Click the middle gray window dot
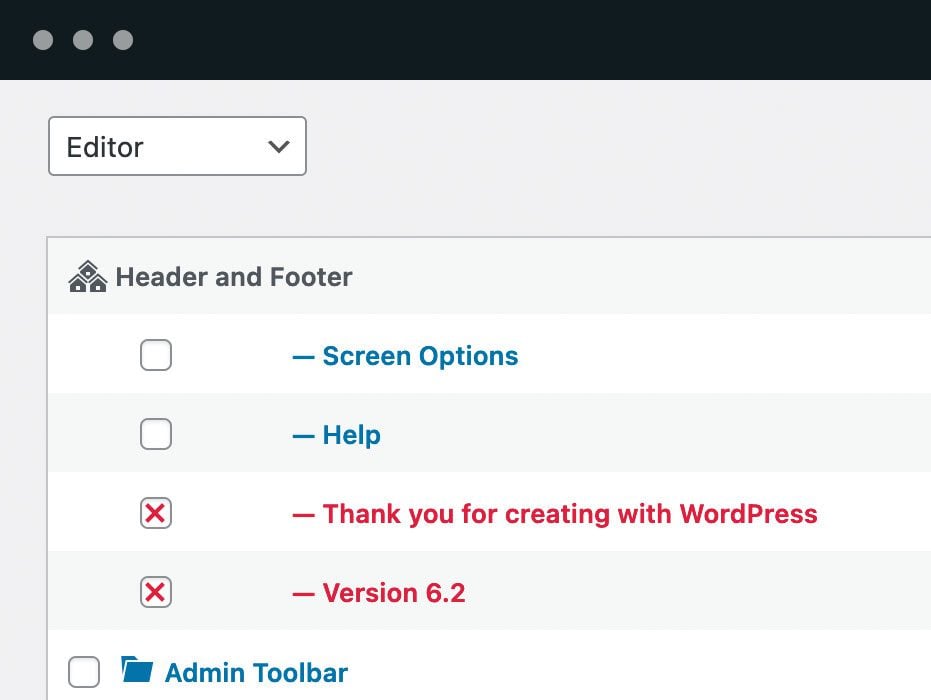 tap(83, 40)
